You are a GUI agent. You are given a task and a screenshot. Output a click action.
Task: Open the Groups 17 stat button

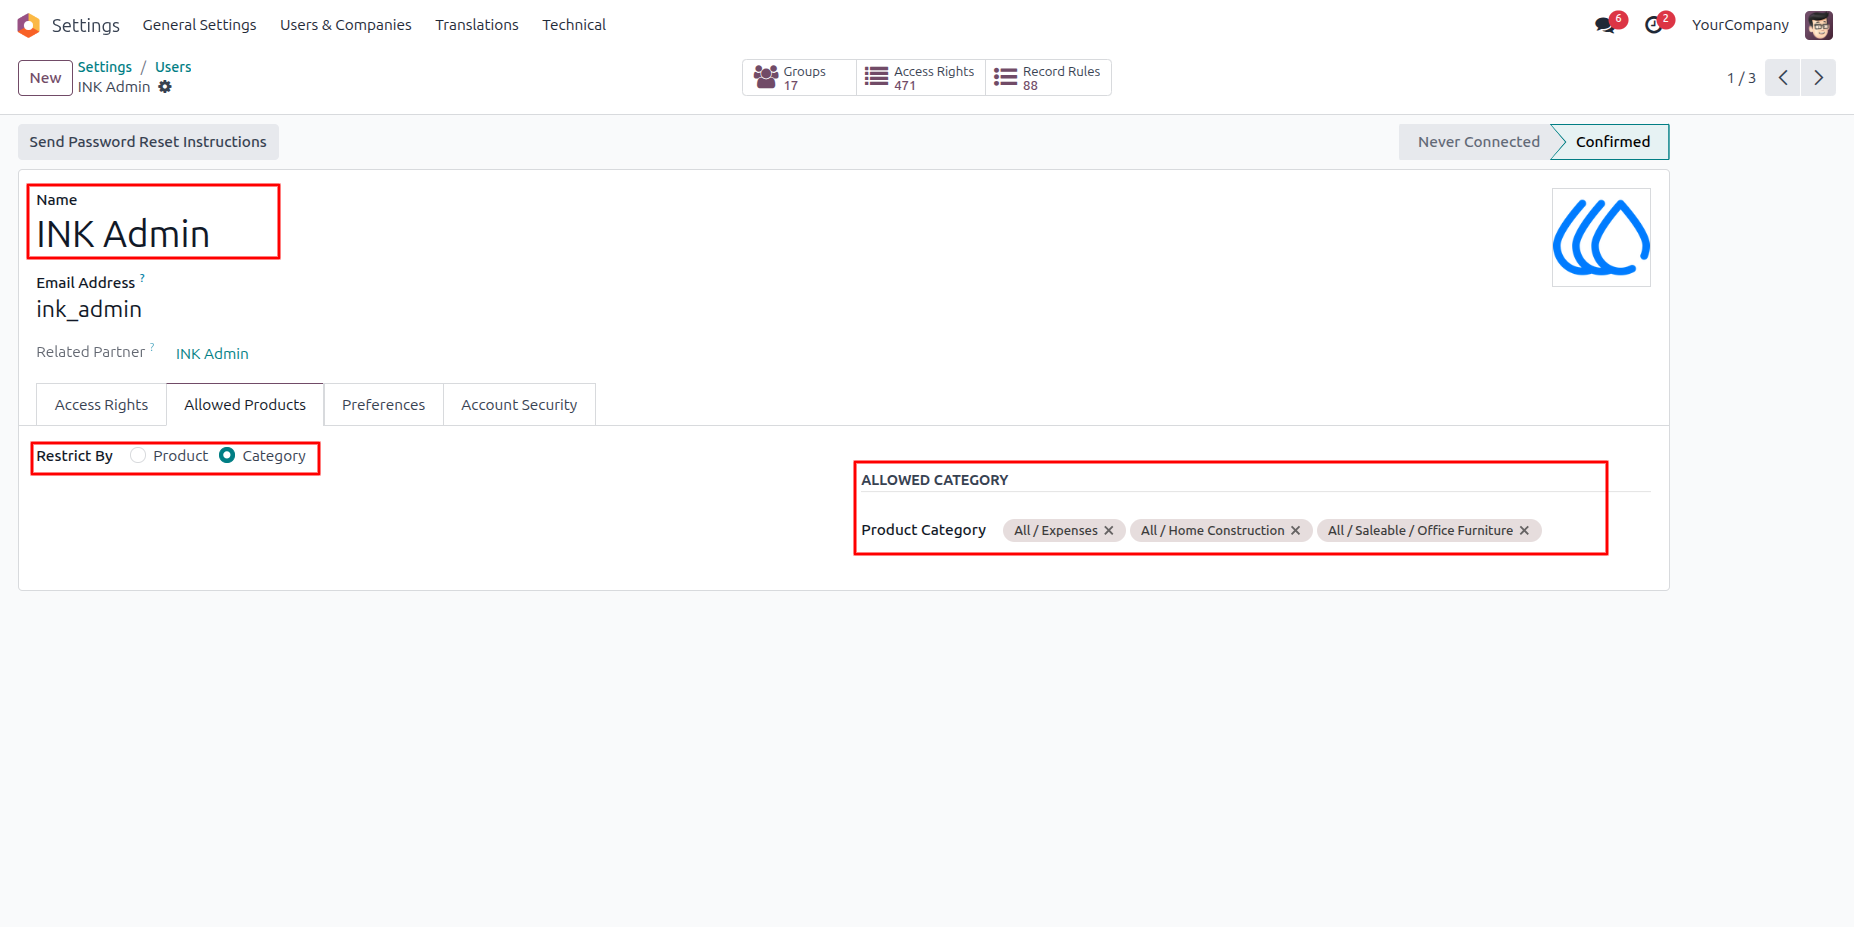point(799,78)
